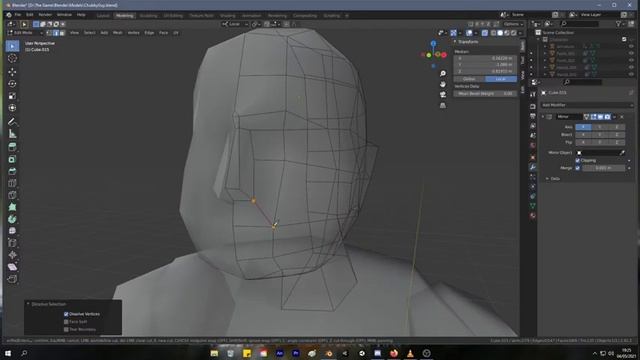This screenshot has height=360, width=640.
Task: Toggle the Tear Boundary checkbox
Action: point(66,329)
